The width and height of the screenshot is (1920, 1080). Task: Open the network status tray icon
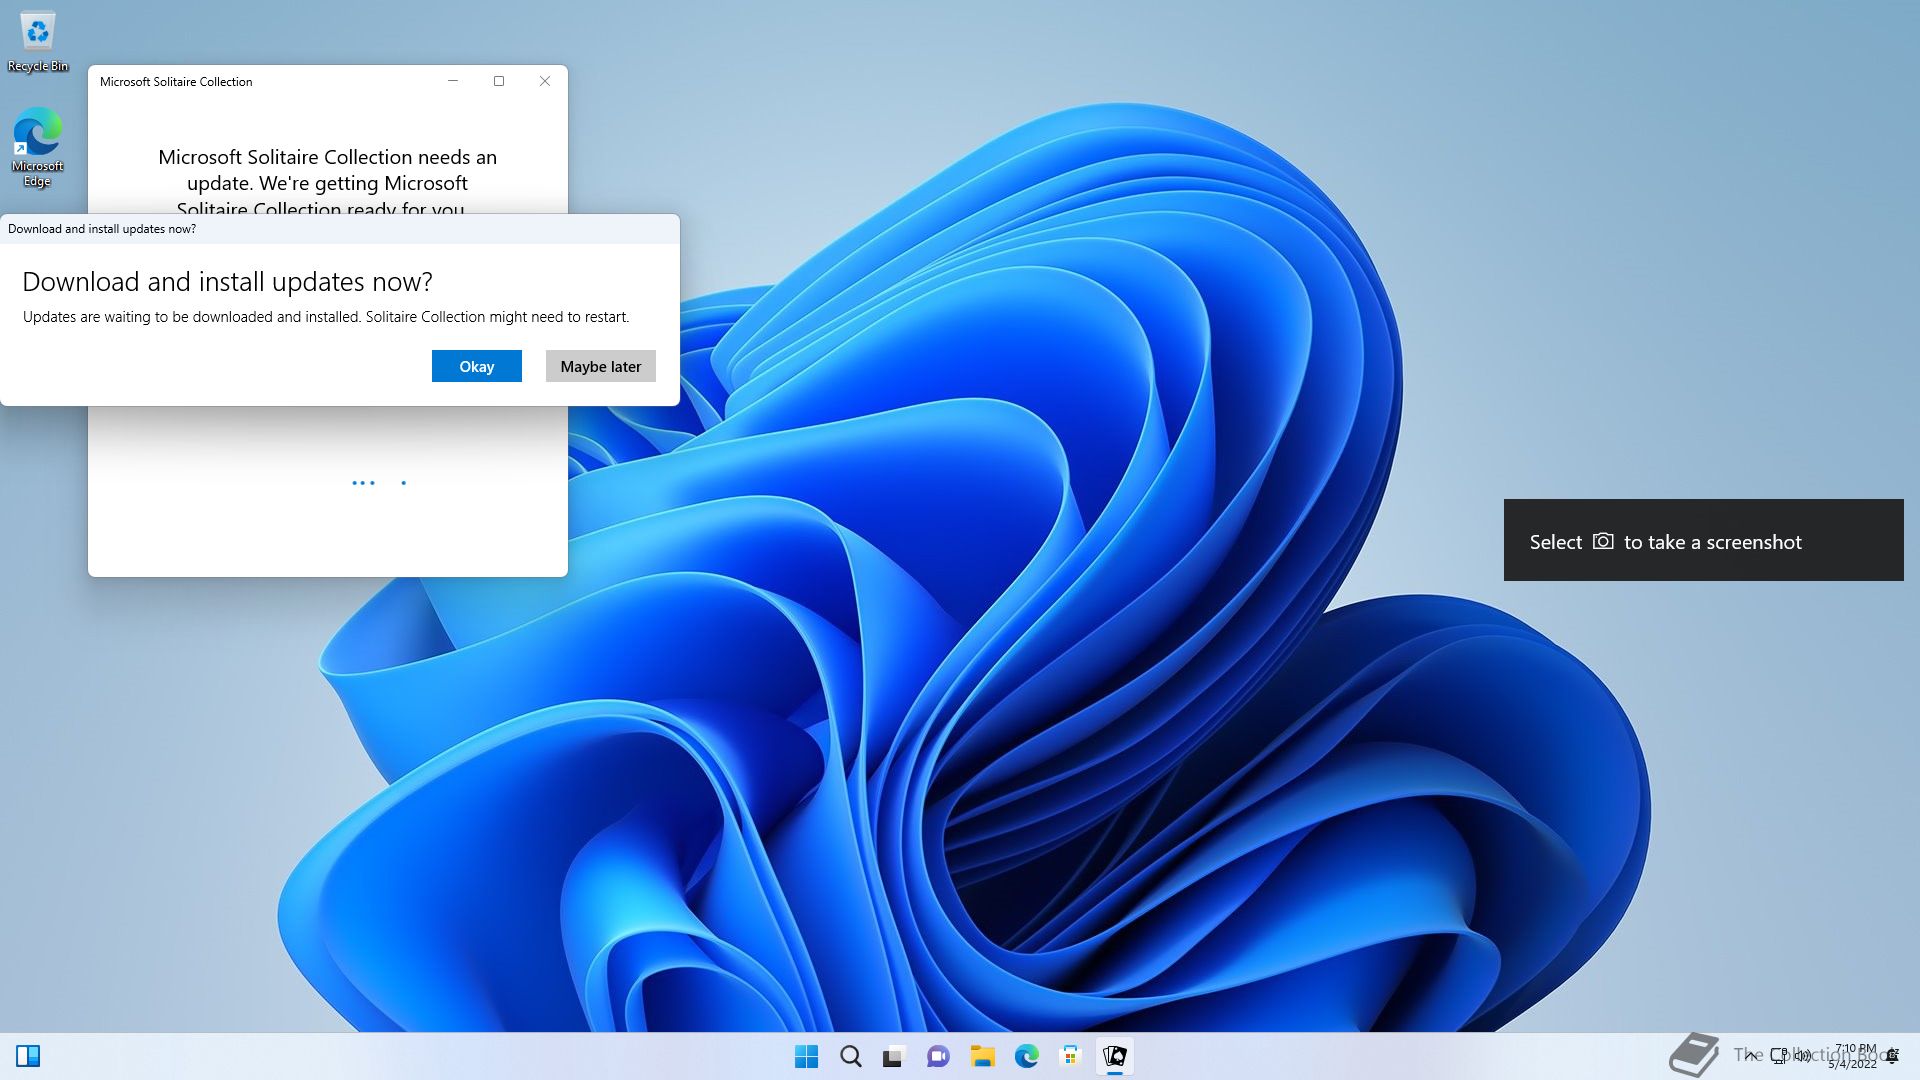(1779, 1056)
